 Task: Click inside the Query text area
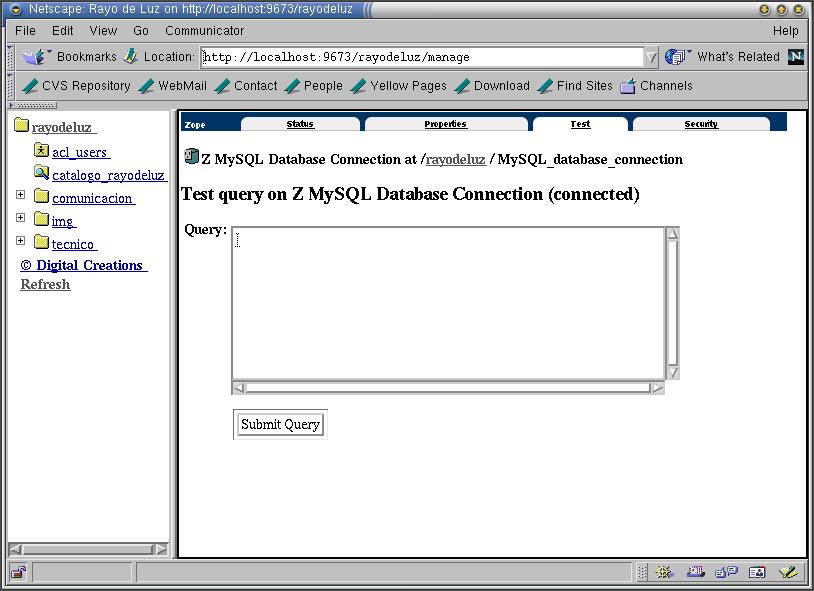[448, 303]
